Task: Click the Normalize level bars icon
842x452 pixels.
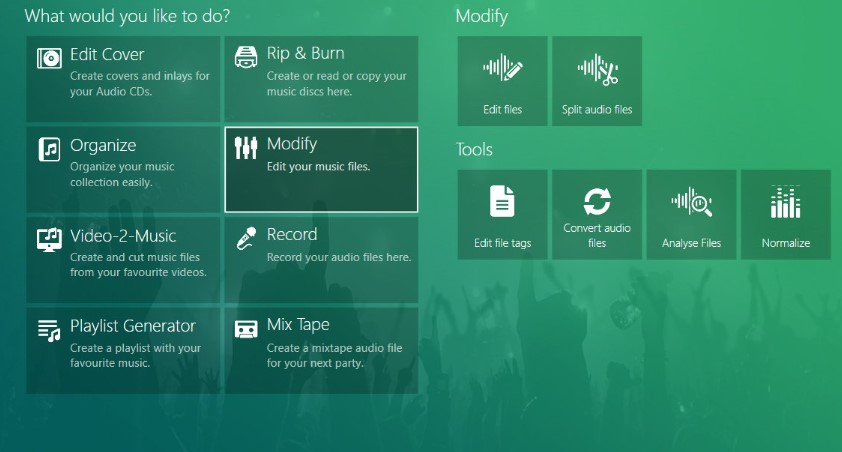Action: coord(786,202)
